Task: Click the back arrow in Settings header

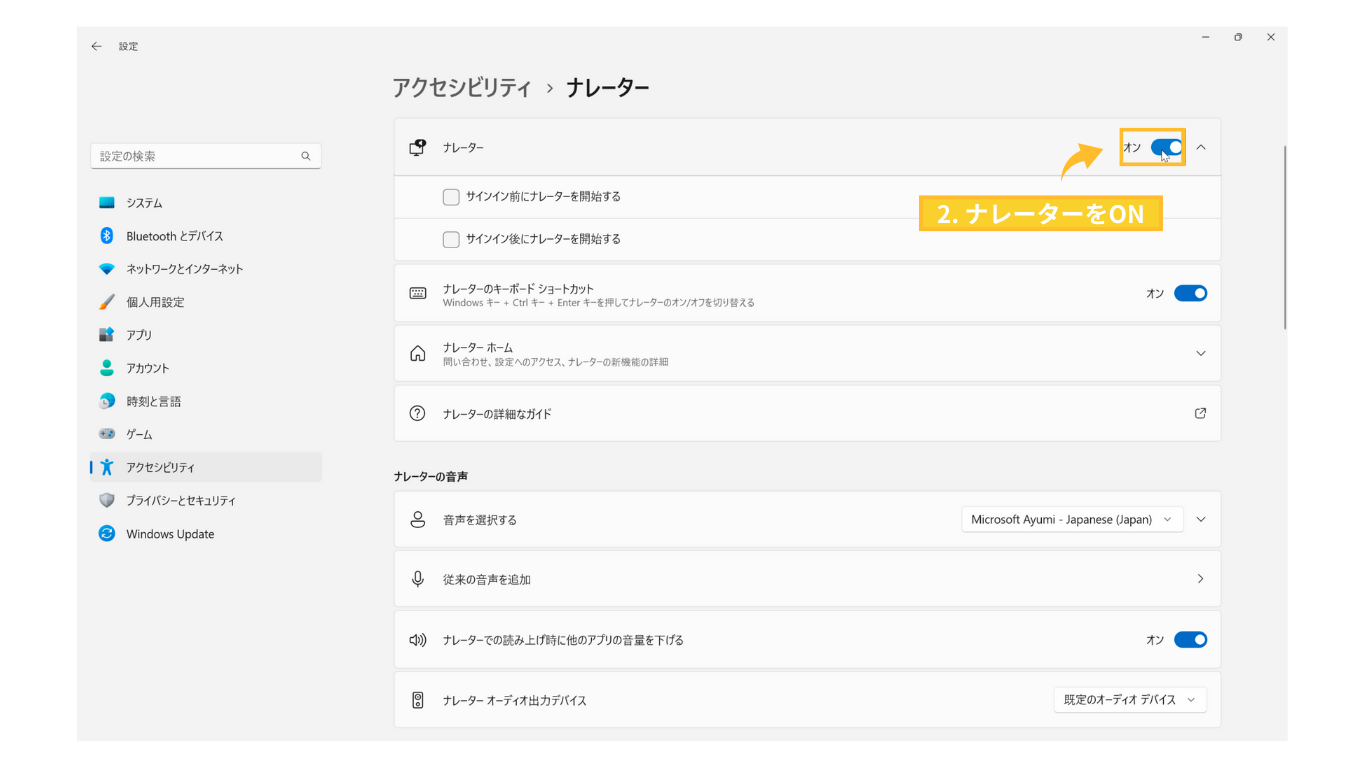Action: (96, 46)
